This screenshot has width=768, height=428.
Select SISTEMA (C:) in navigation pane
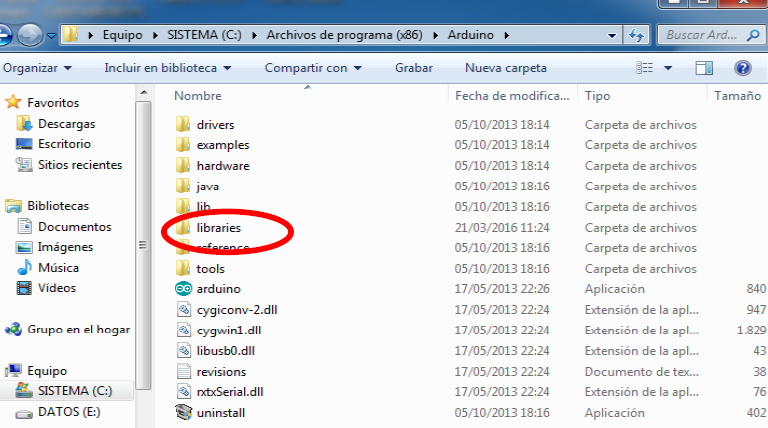[75, 390]
